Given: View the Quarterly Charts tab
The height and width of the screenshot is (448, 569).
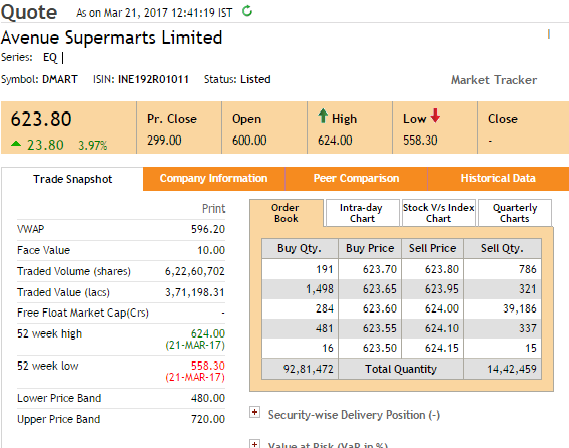Looking at the screenshot, I should (x=515, y=213).
